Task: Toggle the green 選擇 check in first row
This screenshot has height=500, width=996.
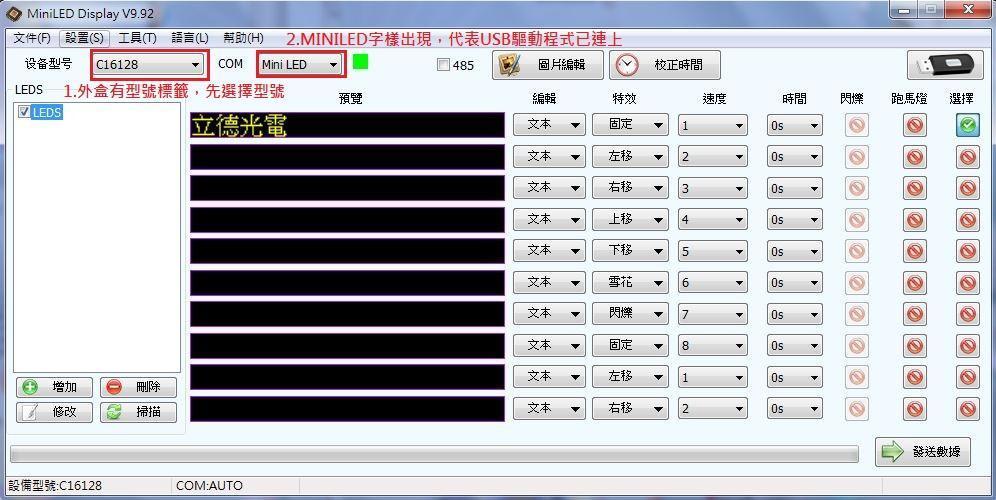Action: click(x=967, y=125)
